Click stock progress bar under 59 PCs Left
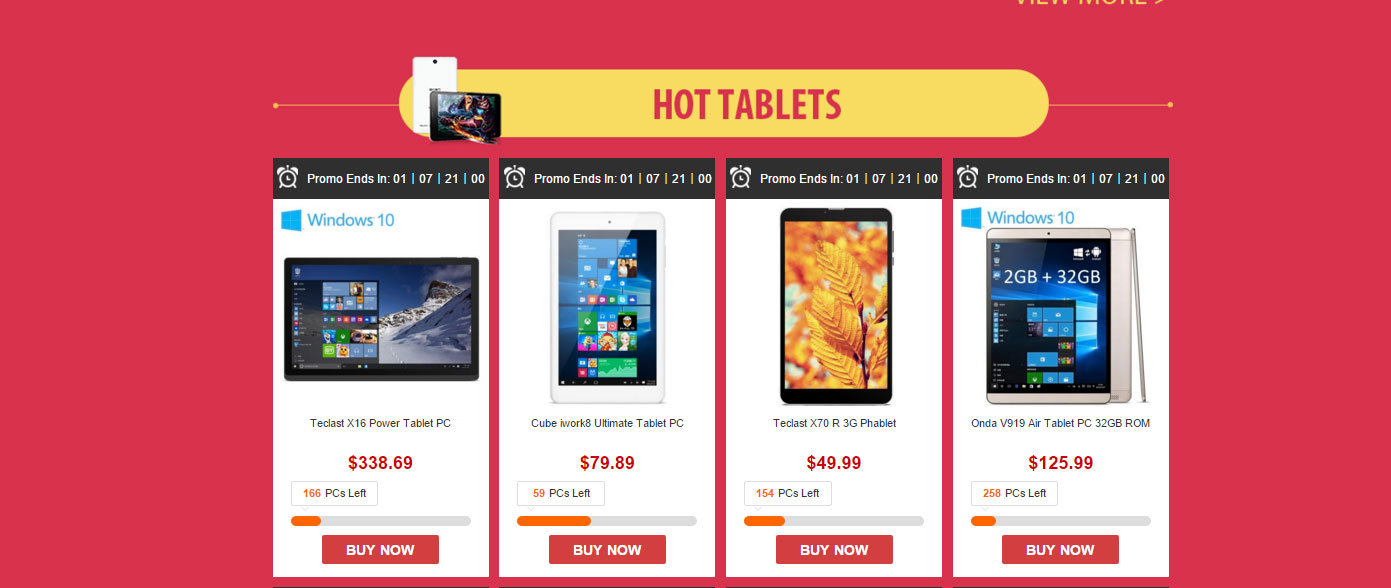1391x588 pixels. point(607,521)
